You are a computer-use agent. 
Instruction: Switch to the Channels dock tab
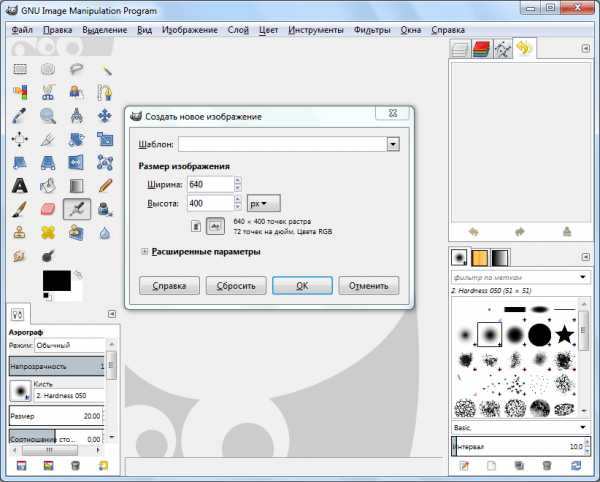coord(481,49)
